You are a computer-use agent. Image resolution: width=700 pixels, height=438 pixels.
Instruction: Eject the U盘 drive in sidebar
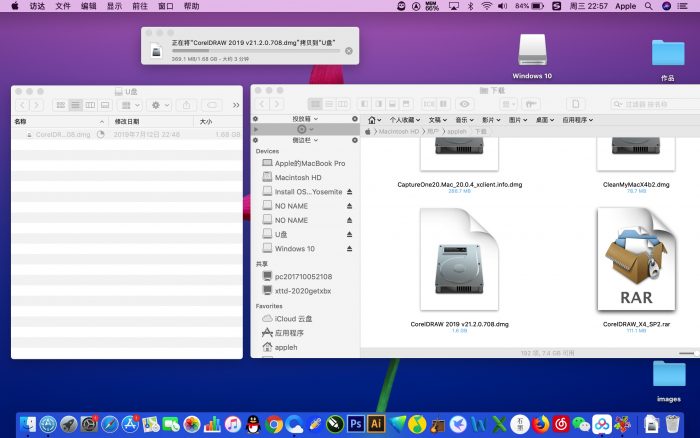point(349,234)
